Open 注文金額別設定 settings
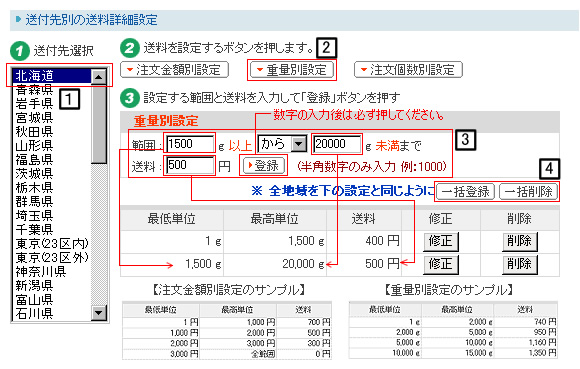 click(x=174, y=70)
